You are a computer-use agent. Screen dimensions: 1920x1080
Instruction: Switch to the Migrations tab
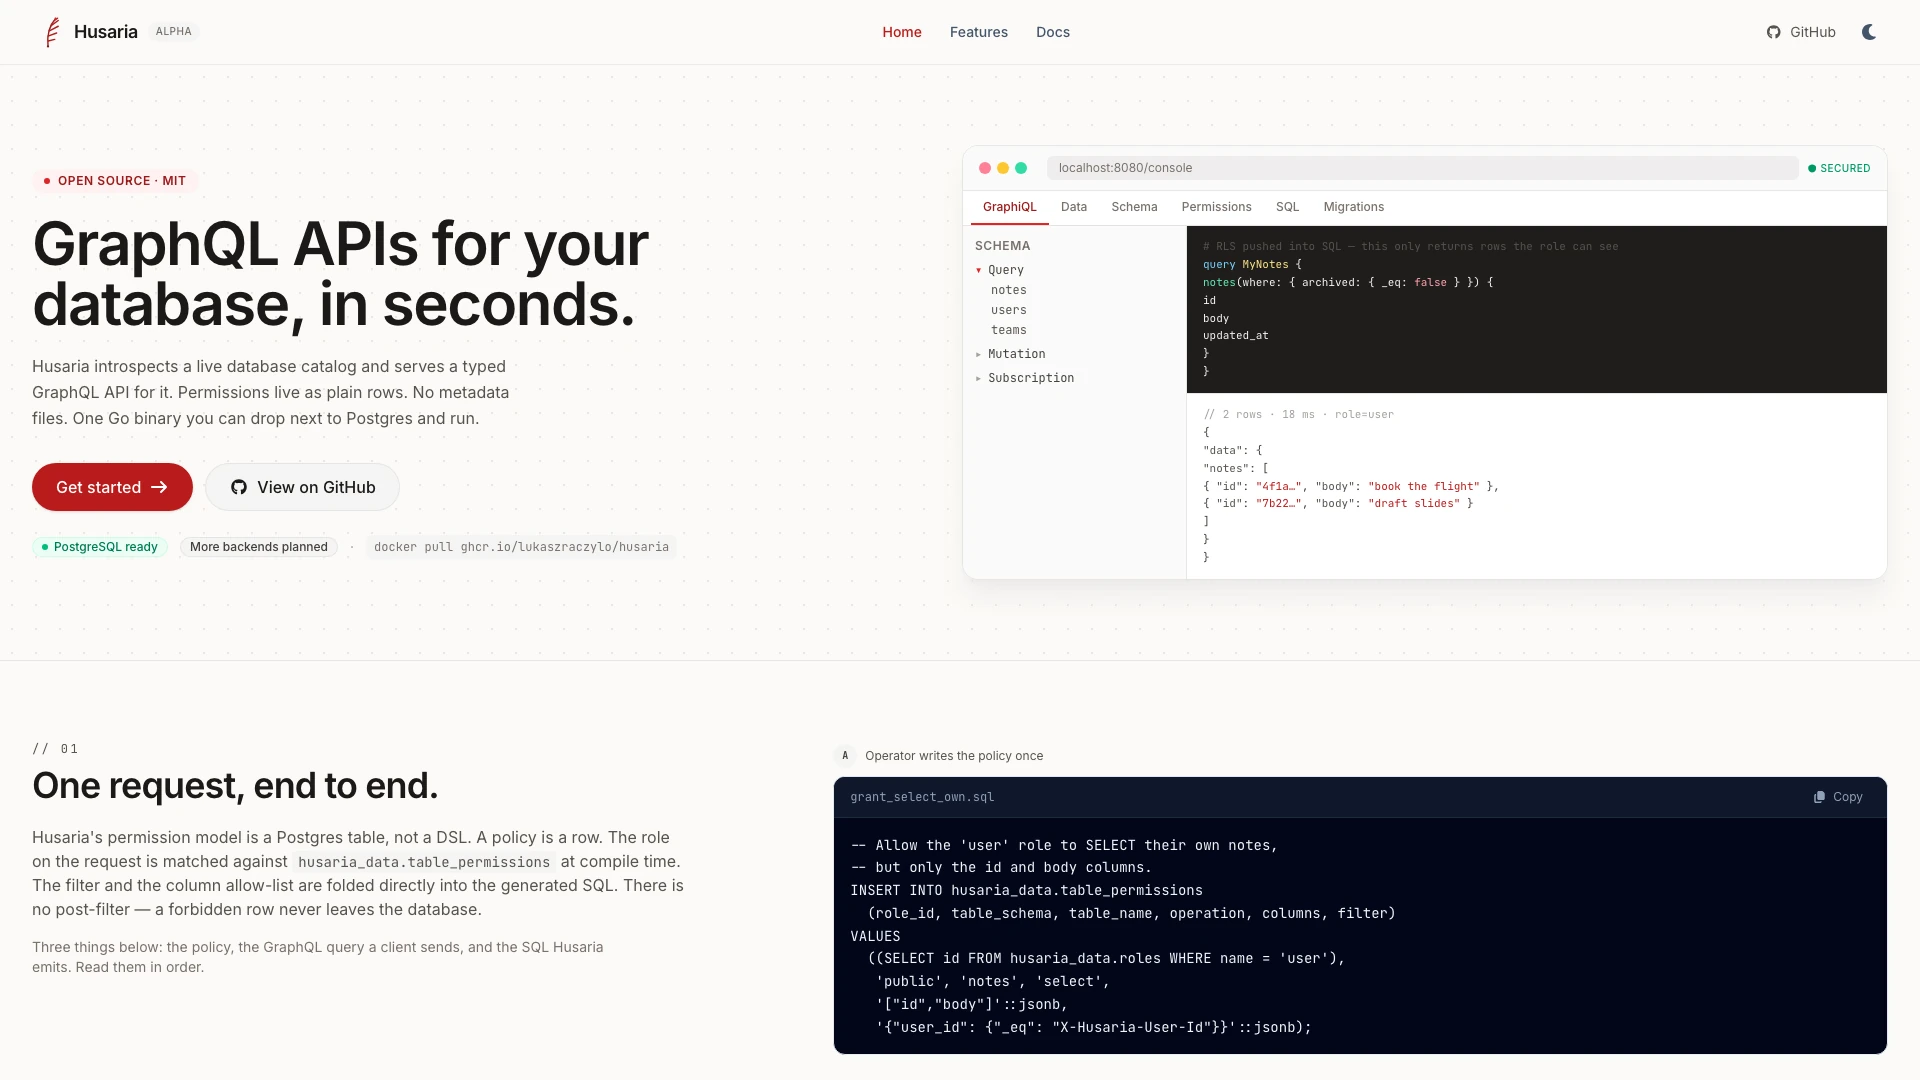(1354, 207)
